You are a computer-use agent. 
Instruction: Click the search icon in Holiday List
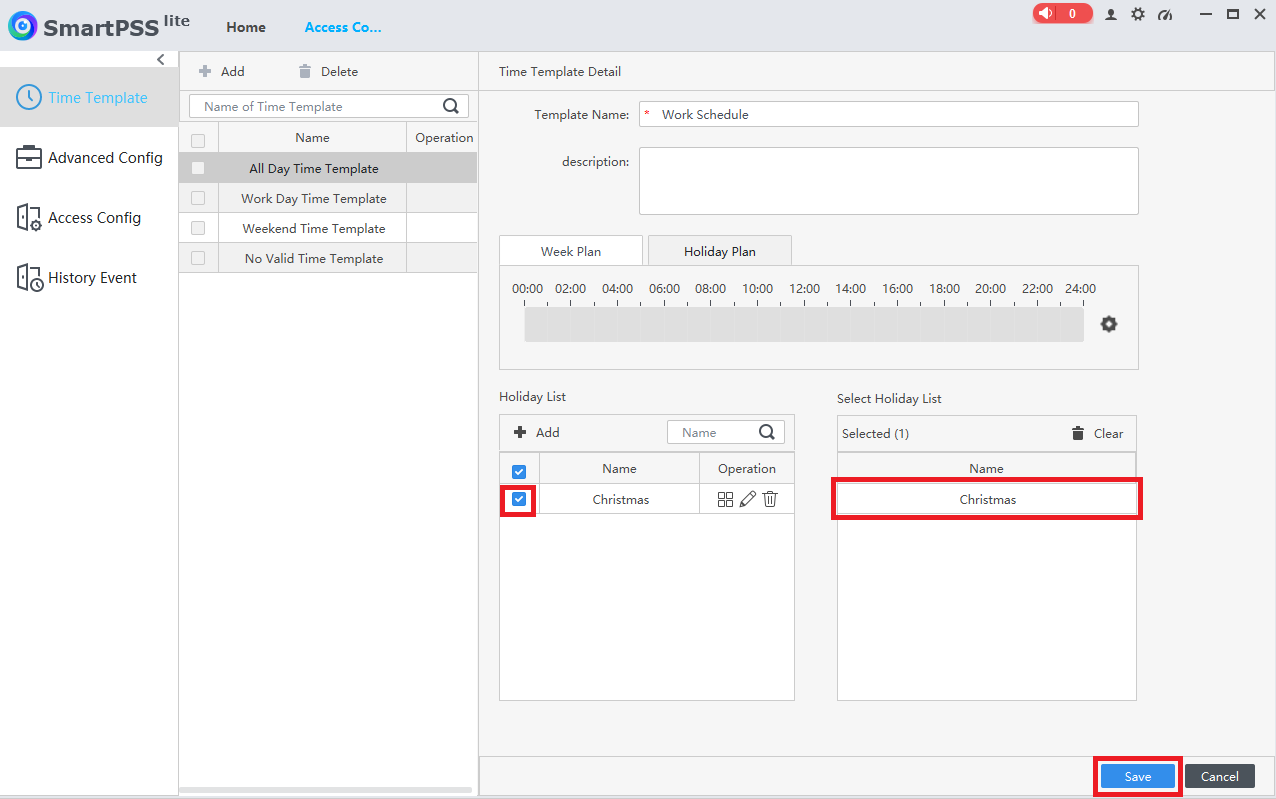click(767, 432)
